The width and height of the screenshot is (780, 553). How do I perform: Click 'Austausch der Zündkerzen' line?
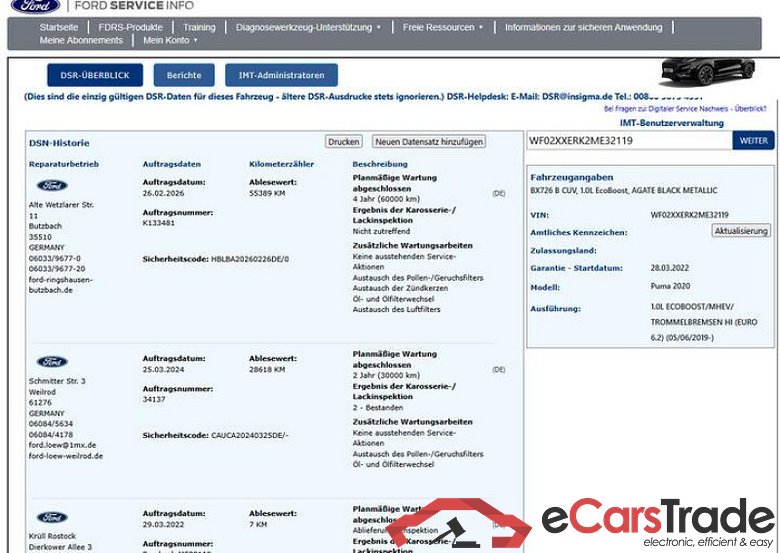(400, 288)
